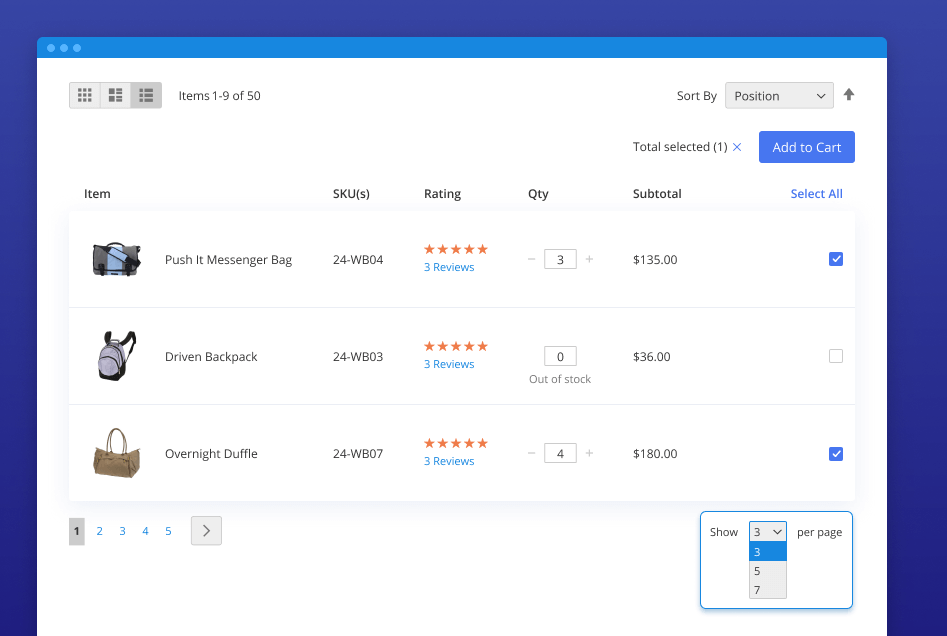This screenshot has height=636, width=947.
Task: Click Select All link
Action: (x=816, y=194)
